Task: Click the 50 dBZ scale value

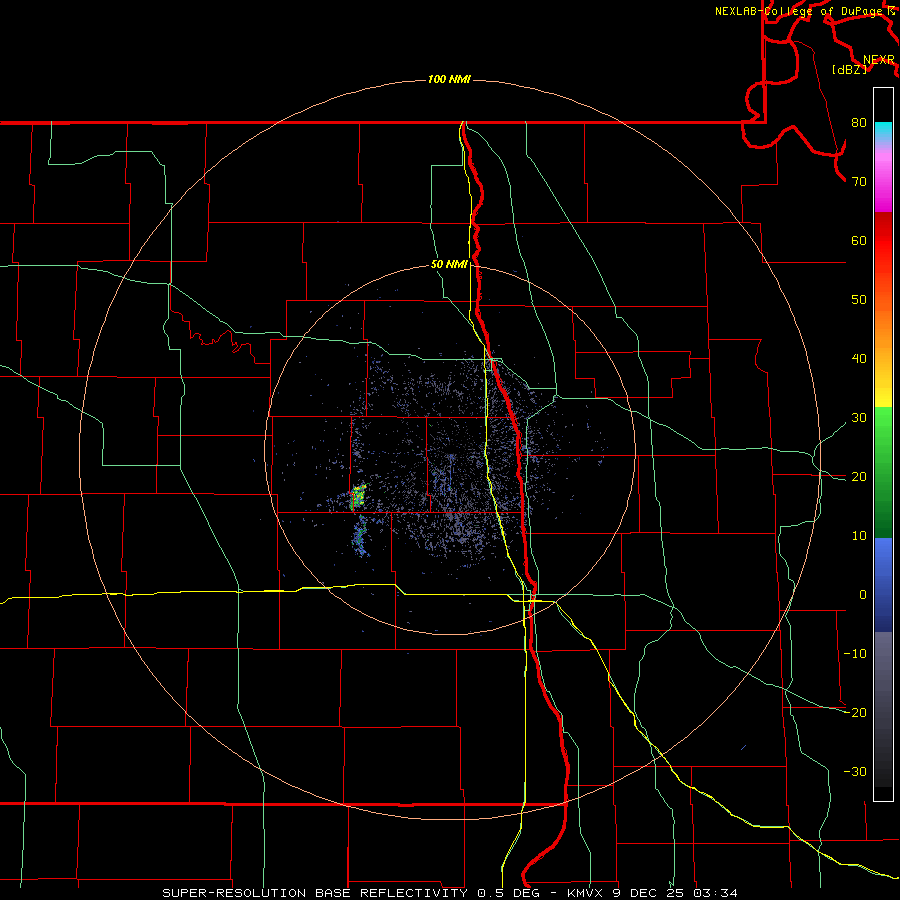Action: pyautogui.click(x=859, y=300)
